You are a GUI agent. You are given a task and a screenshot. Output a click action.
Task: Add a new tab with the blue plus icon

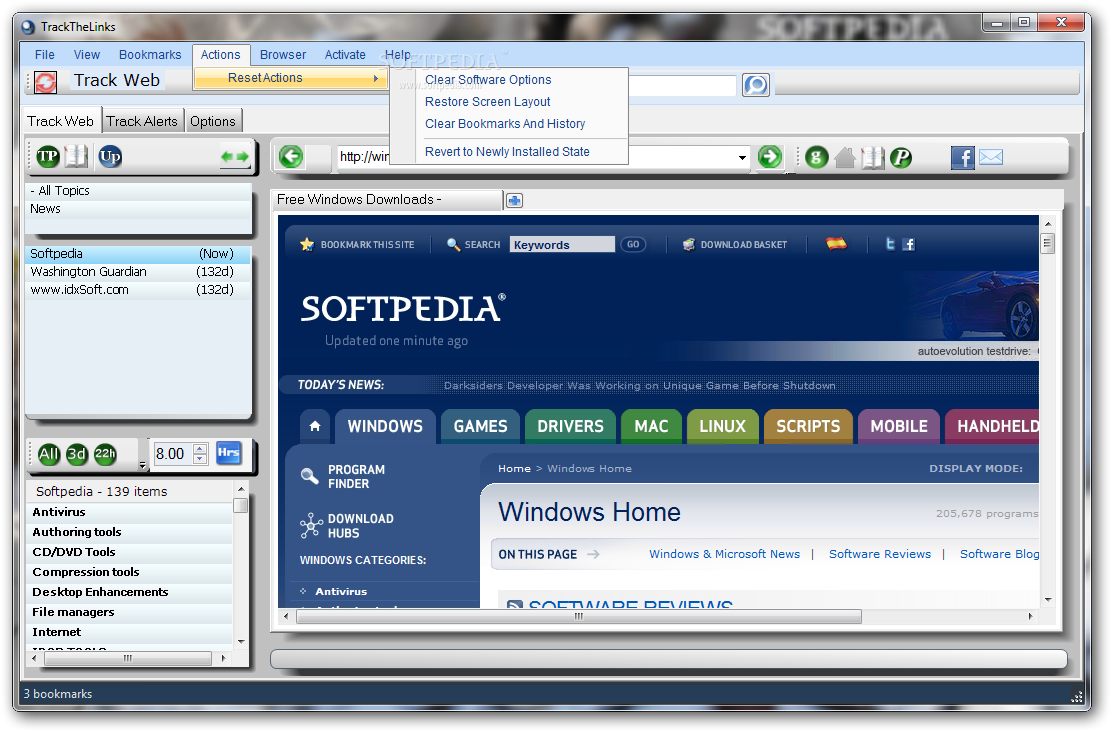pos(514,201)
